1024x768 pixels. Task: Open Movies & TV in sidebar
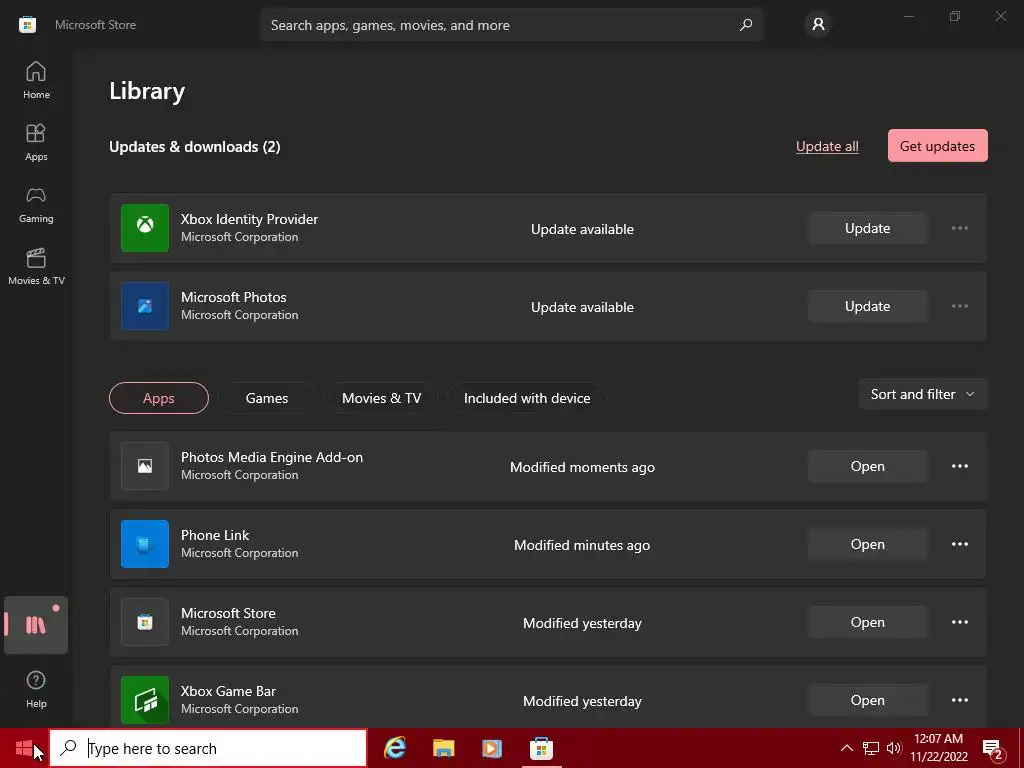tap(36, 266)
